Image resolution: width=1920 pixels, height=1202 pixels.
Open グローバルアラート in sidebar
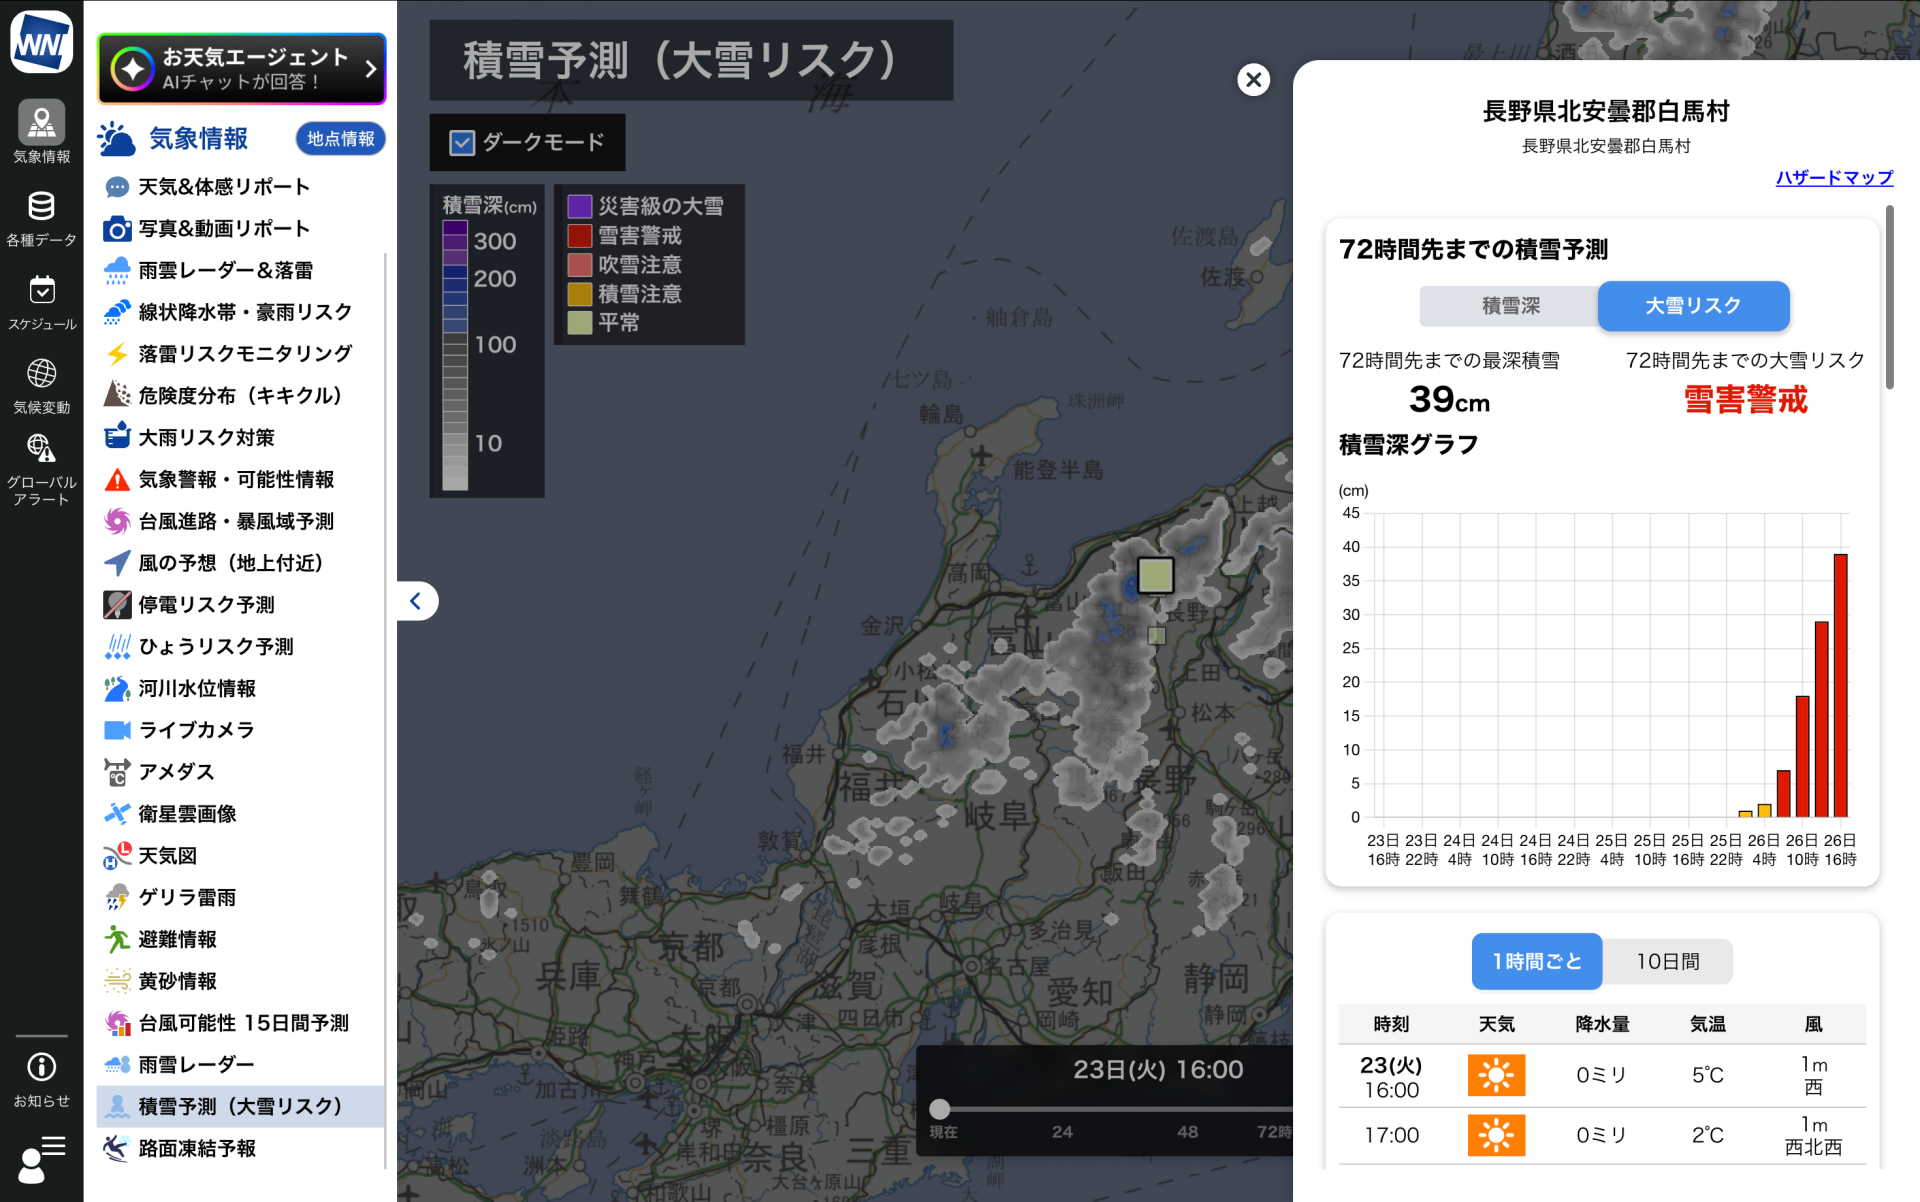click(x=41, y=450)
